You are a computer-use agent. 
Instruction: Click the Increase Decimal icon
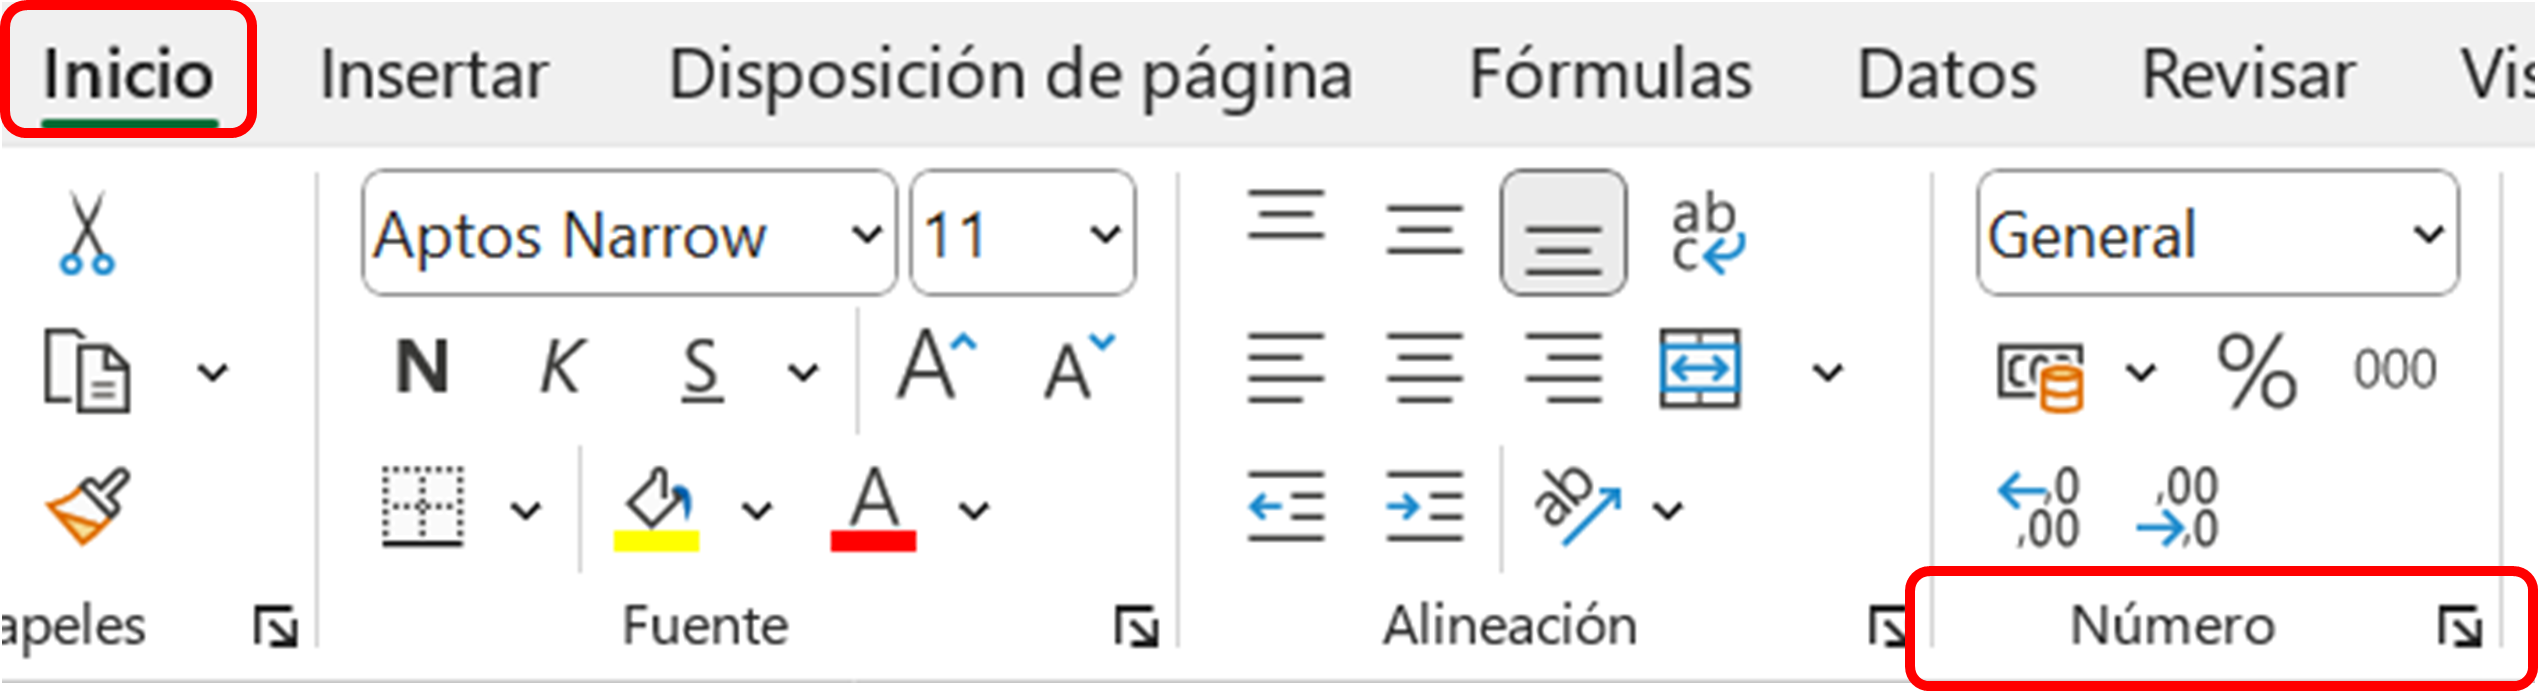click(x=2039, y=508)
